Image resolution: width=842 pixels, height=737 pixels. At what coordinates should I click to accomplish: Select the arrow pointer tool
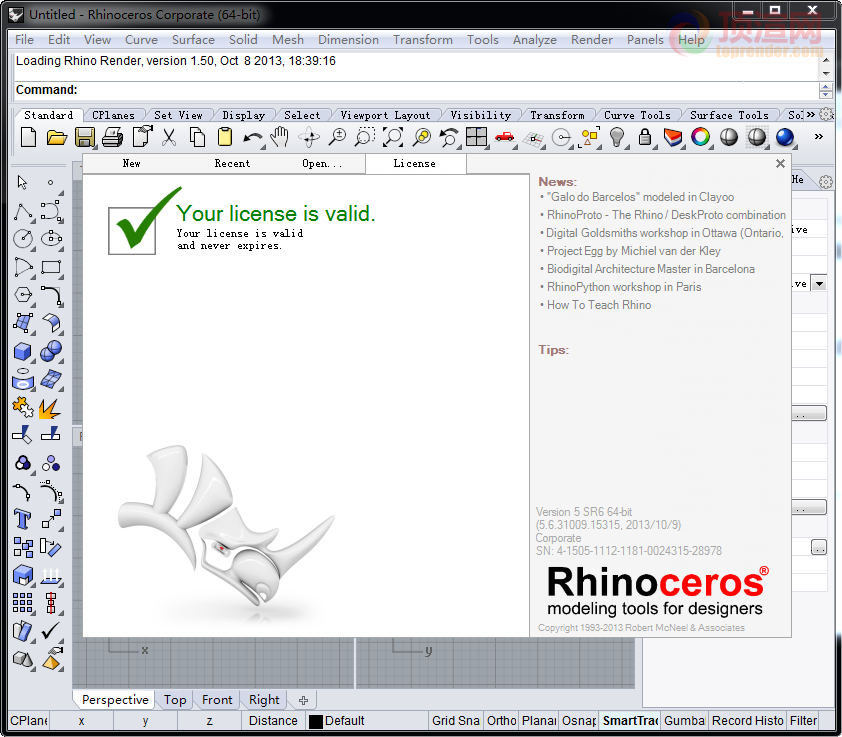23,183
